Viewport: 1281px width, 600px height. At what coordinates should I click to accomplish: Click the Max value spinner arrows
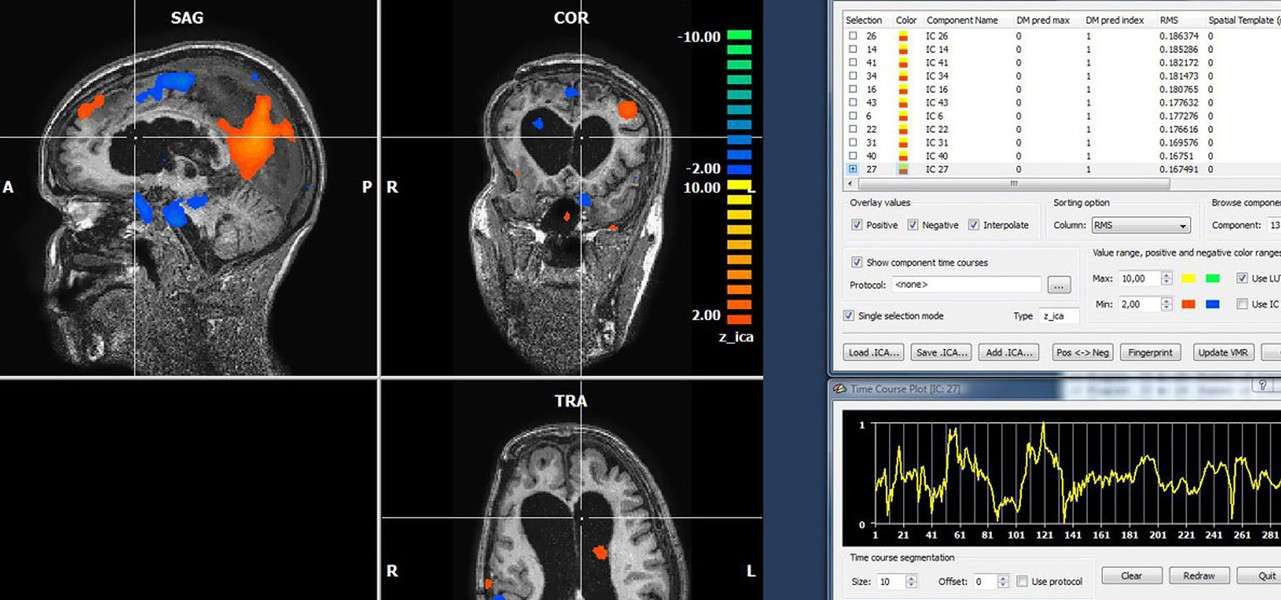pyautogui.click(x=1166, y=278)
